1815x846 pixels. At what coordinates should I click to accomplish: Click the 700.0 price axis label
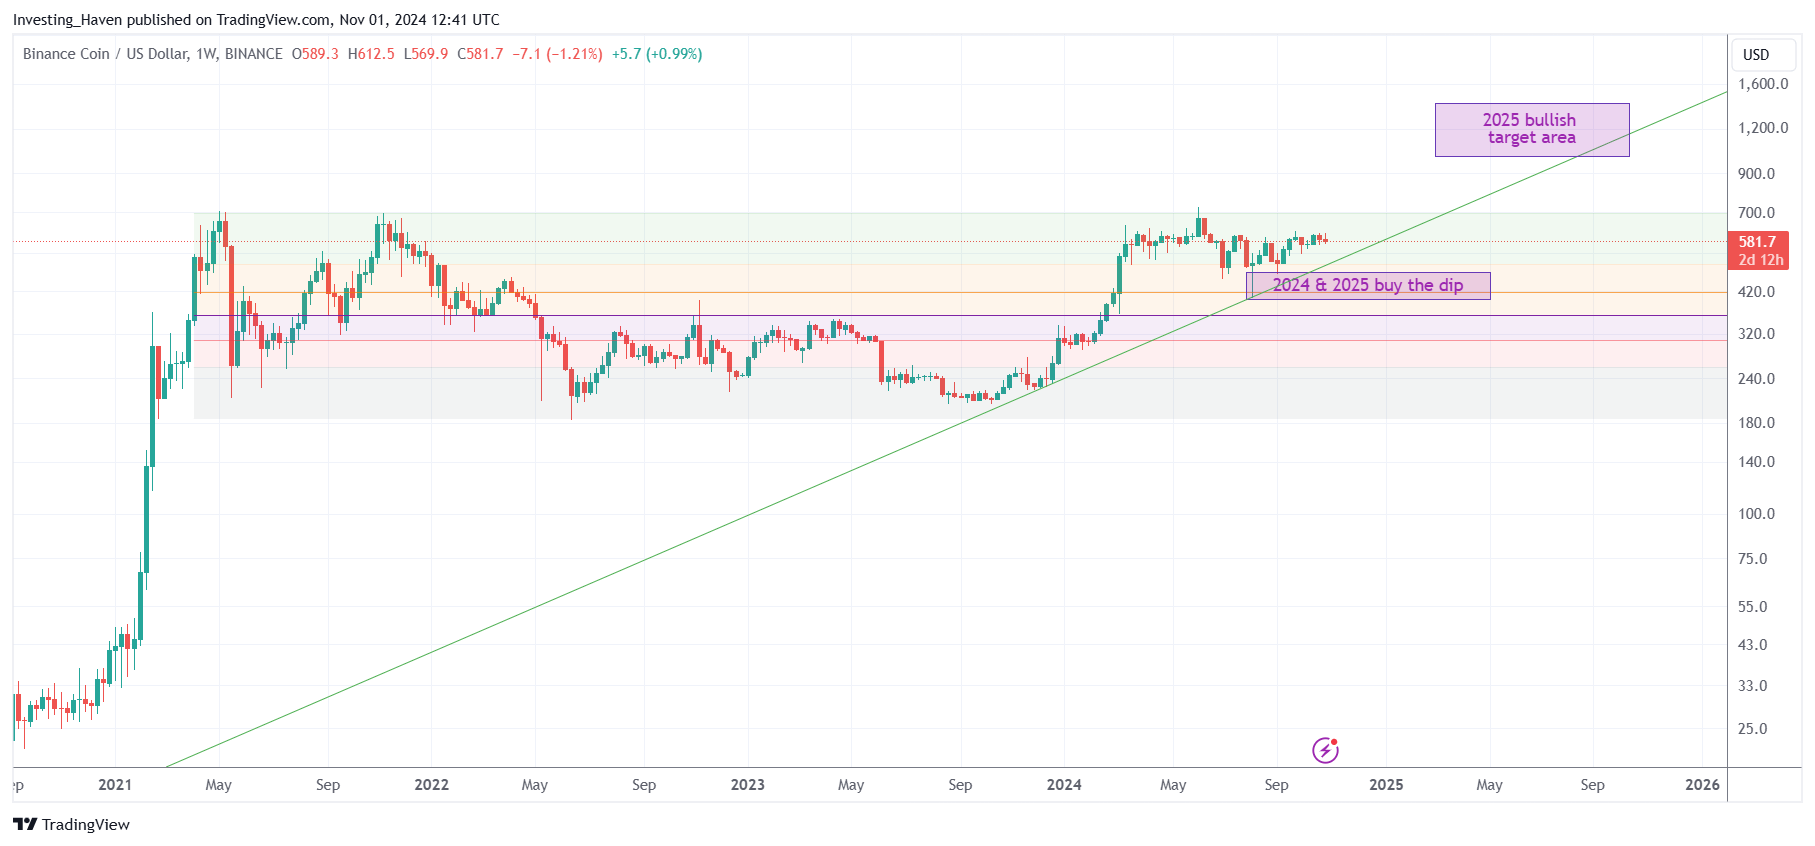pyautogui.click(x=1757, y=213)
